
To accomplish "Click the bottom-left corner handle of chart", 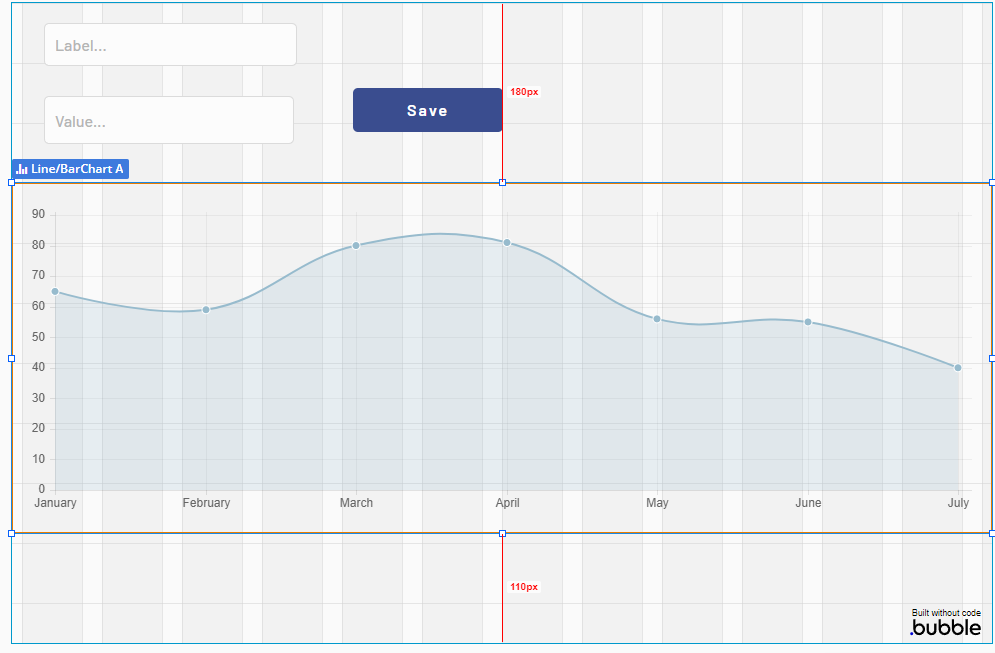I will [11, 534].
